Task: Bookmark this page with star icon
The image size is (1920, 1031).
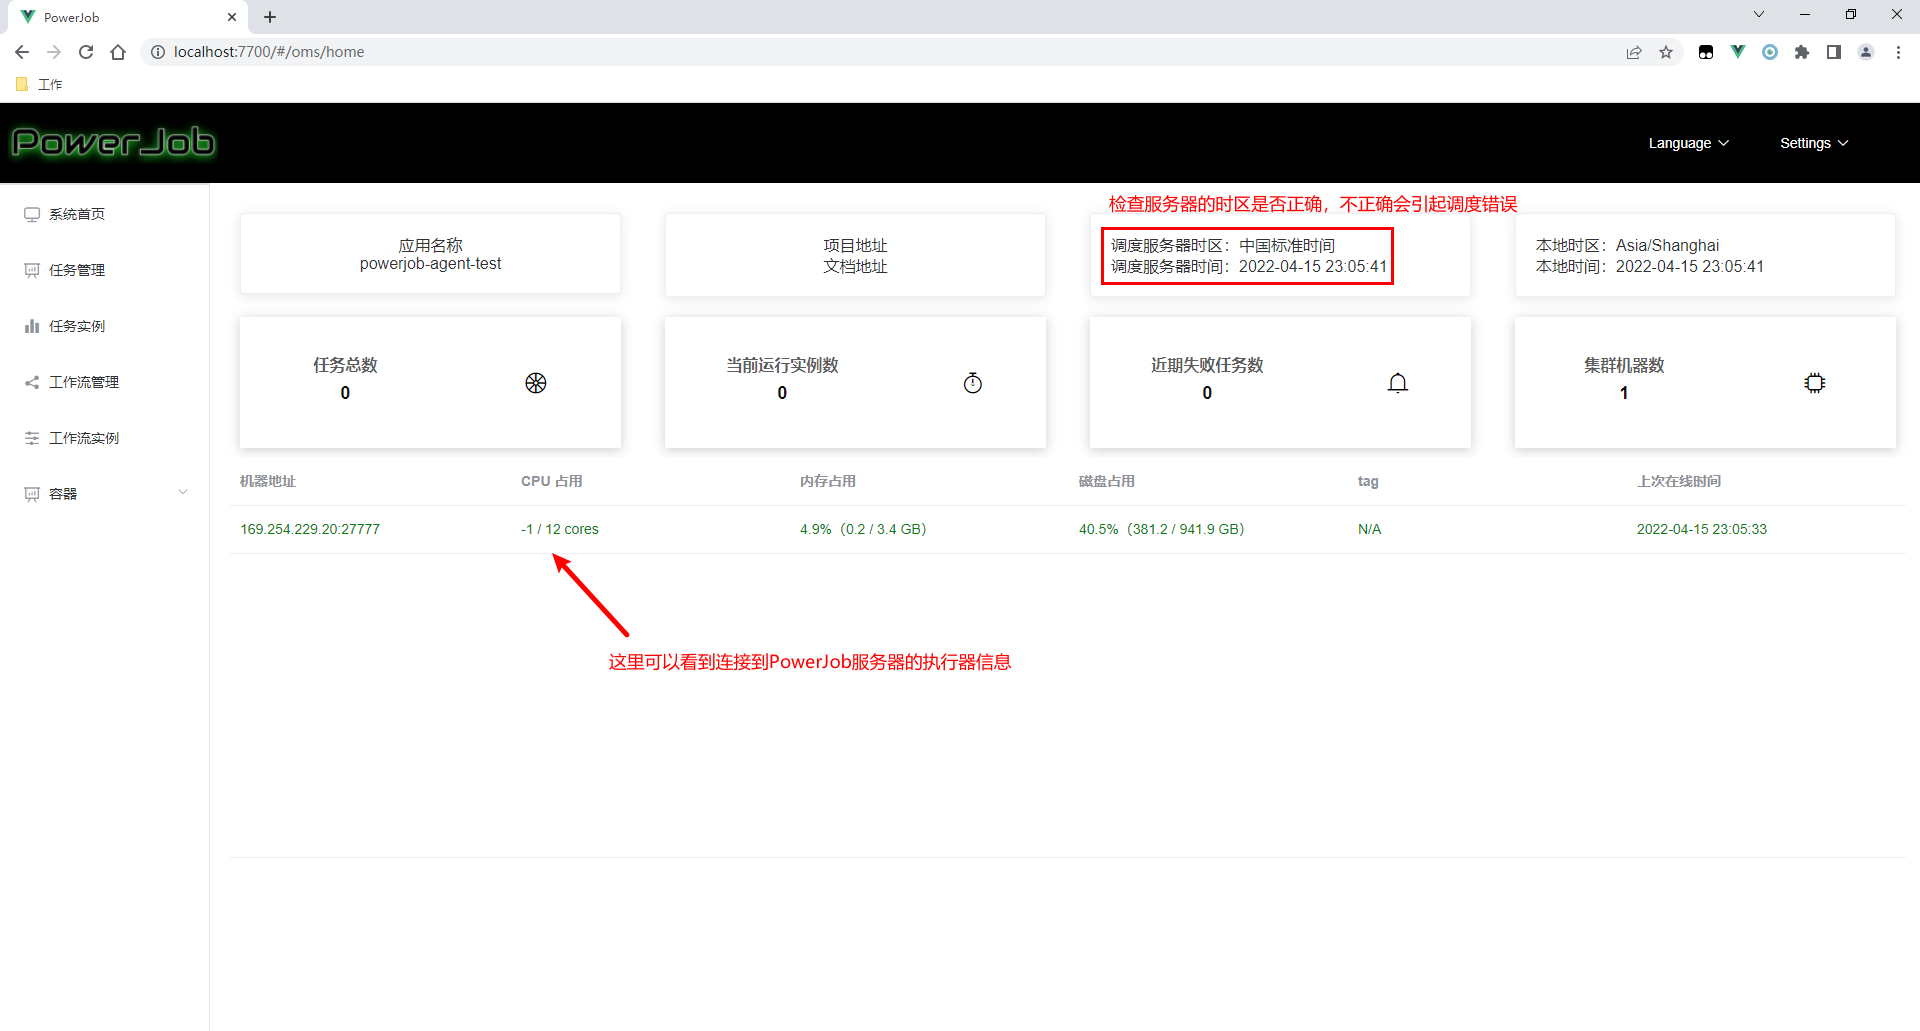Action: (1666, 52)
